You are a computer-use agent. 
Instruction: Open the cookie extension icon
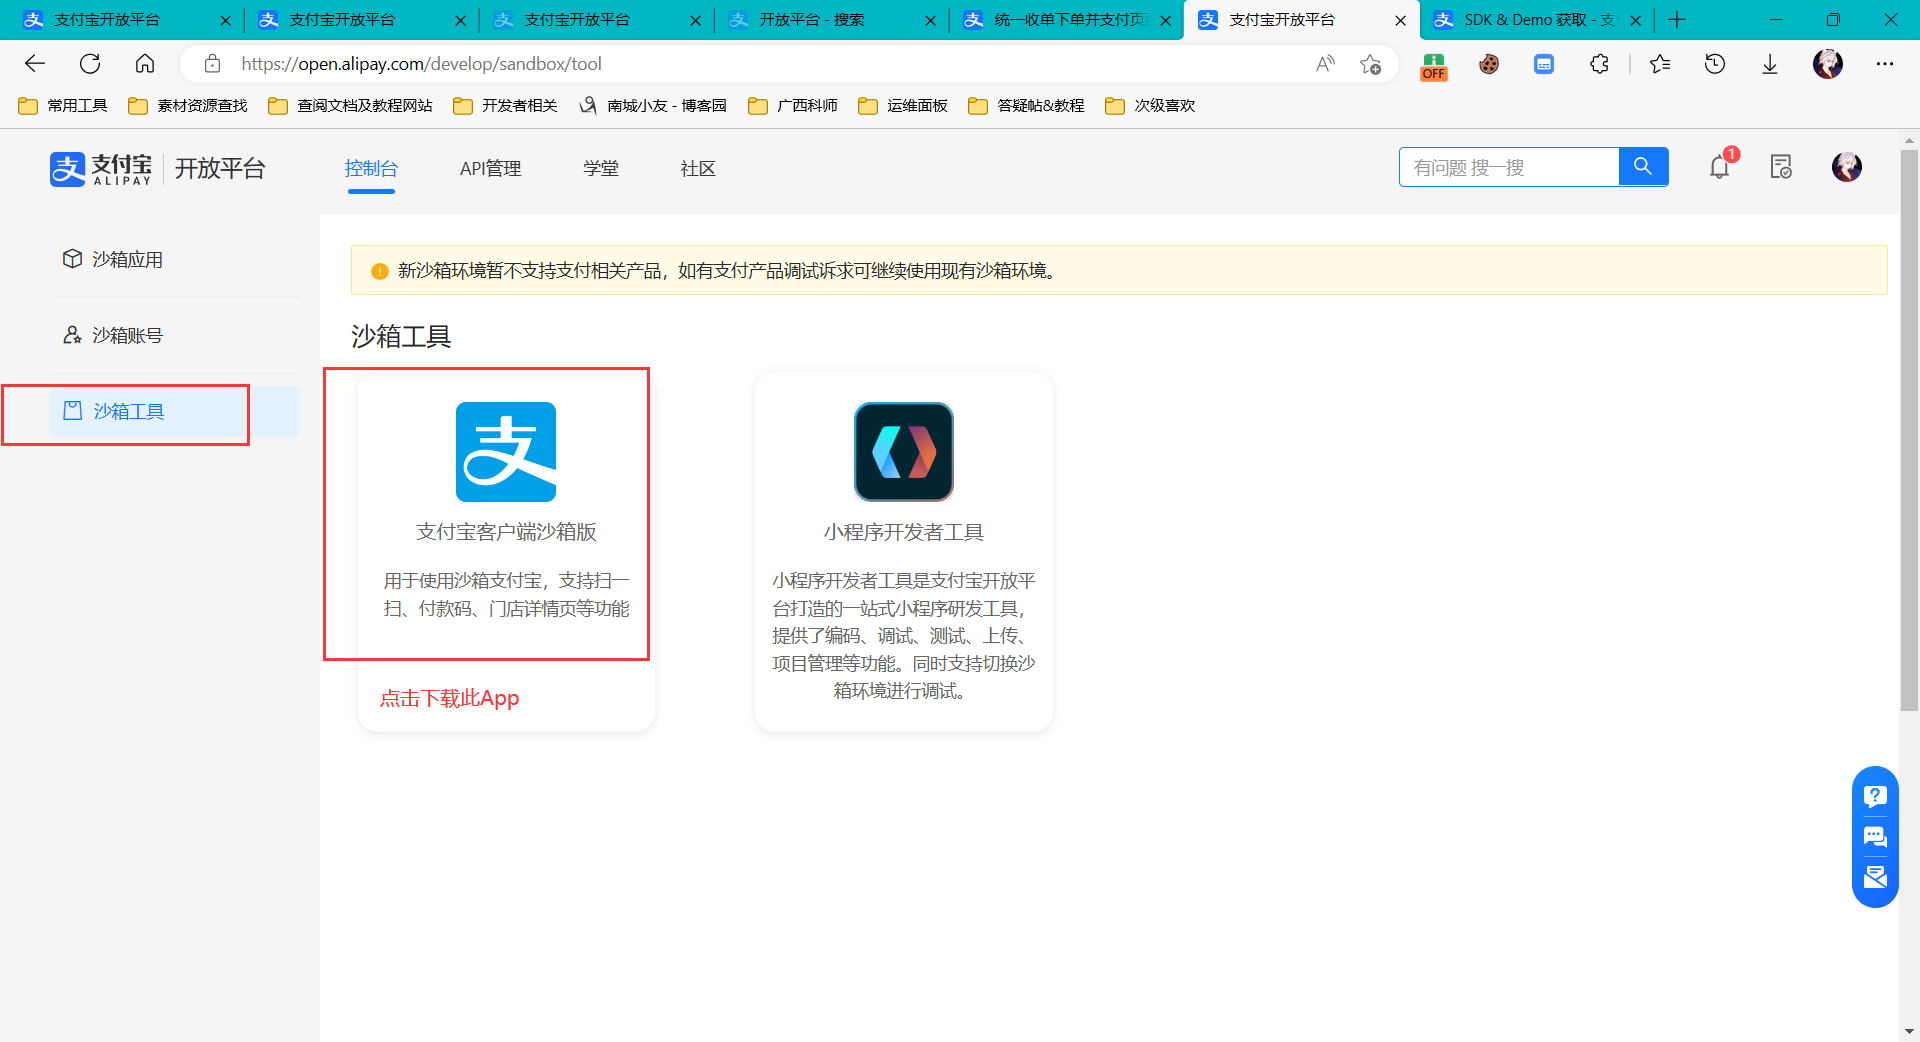click(x=1489, y=64)
